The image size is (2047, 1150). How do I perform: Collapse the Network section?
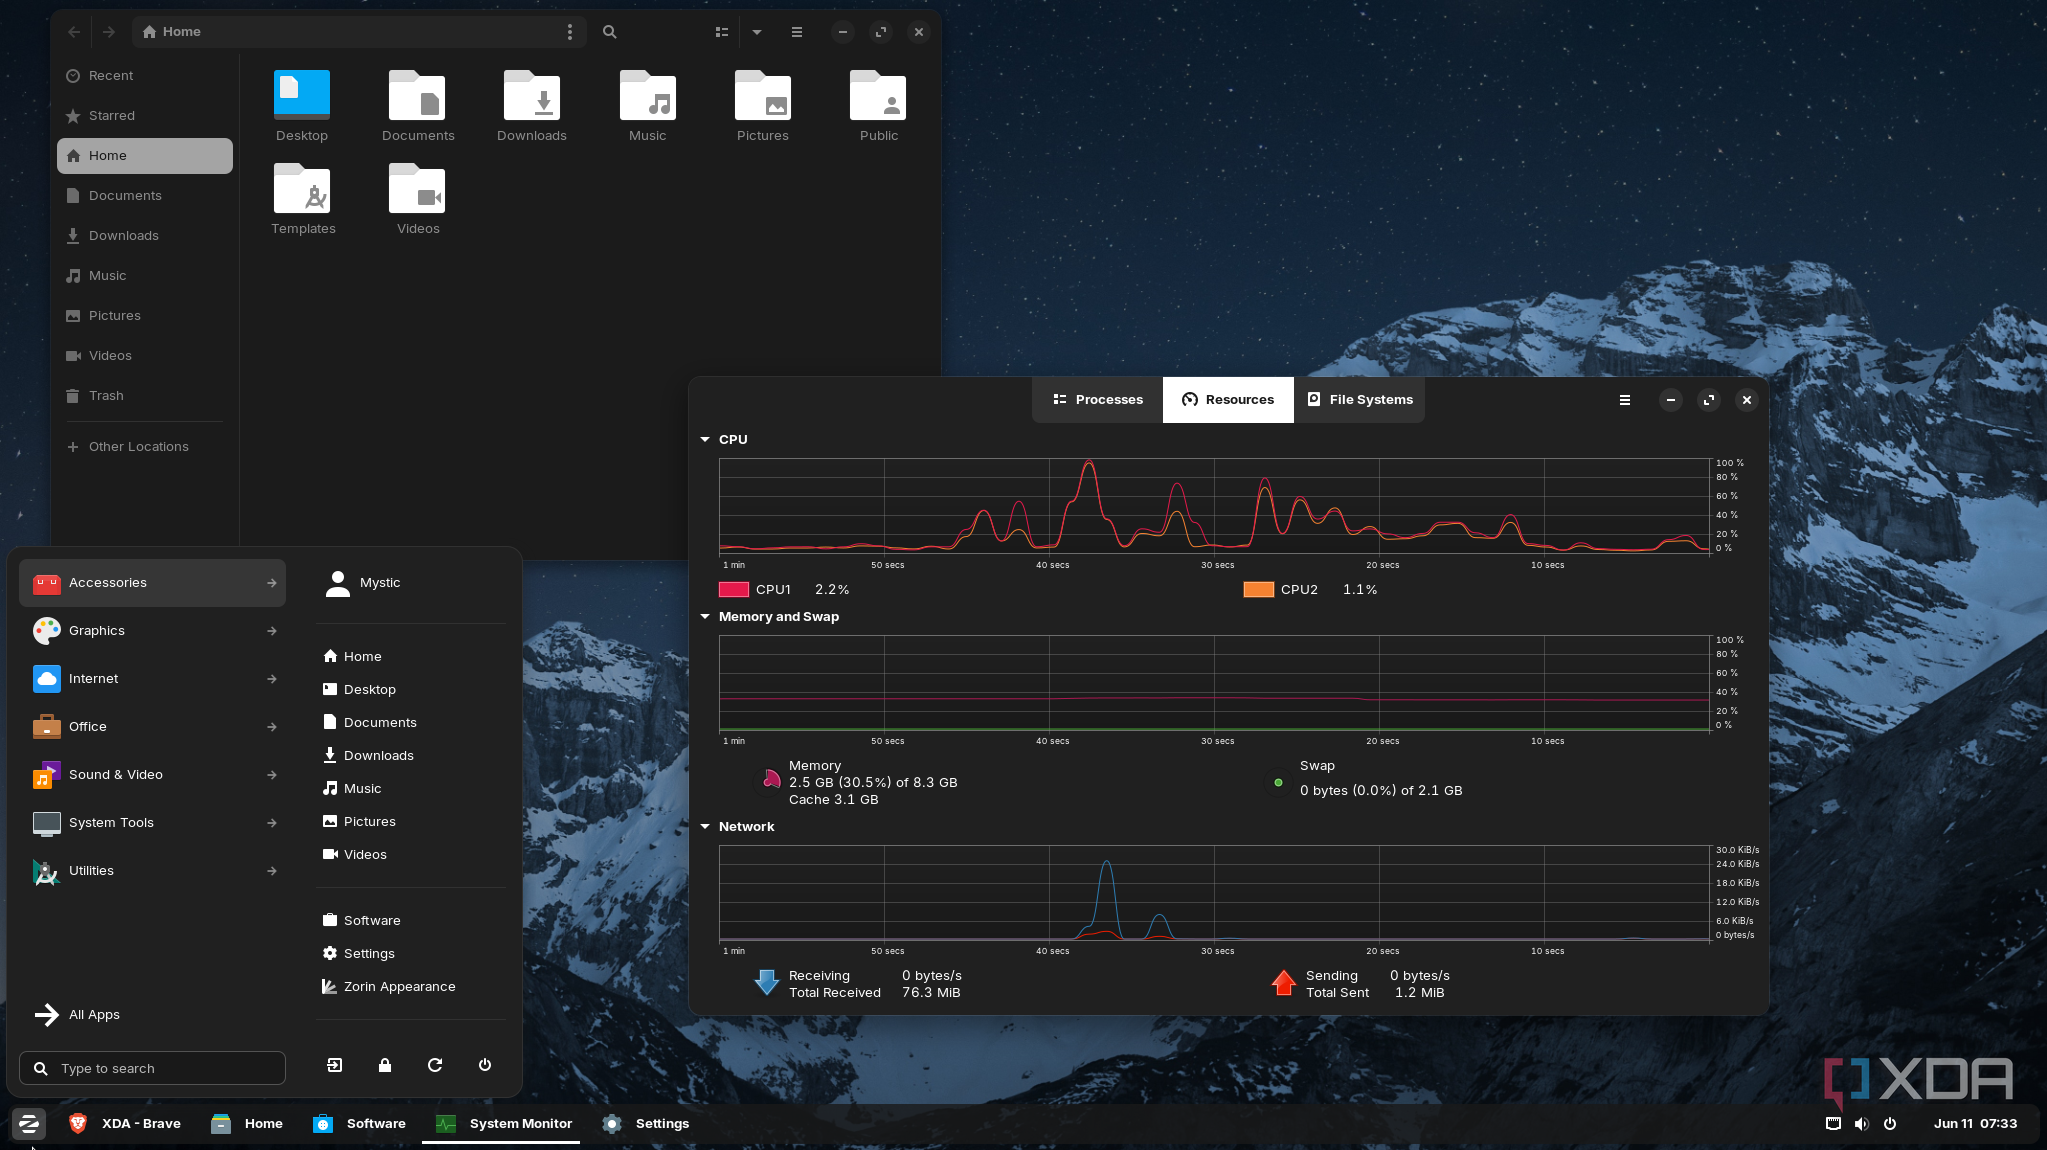click(x=705, y=826)
